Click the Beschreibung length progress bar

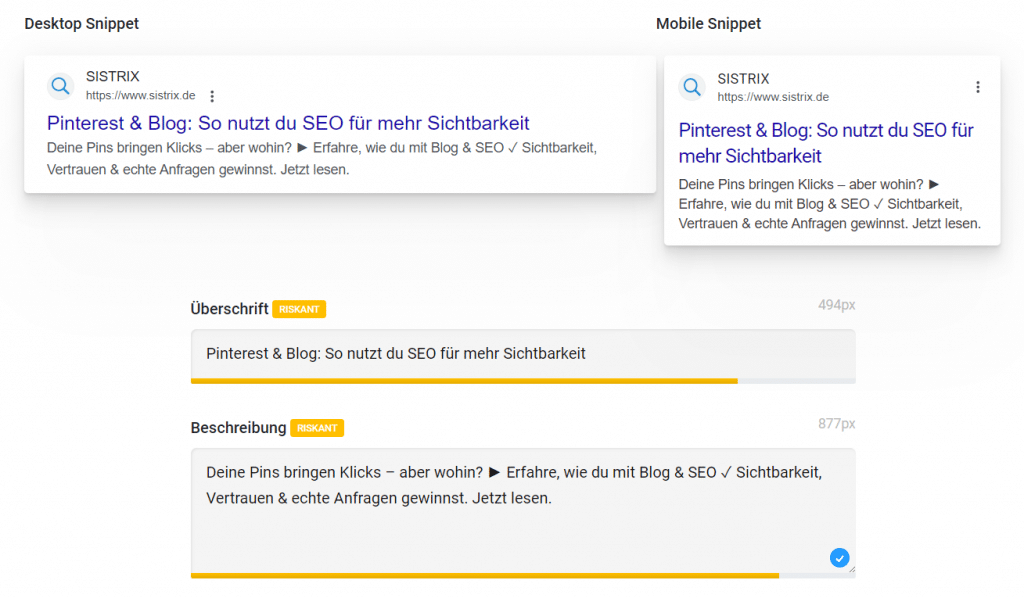(x=522, y=575)
